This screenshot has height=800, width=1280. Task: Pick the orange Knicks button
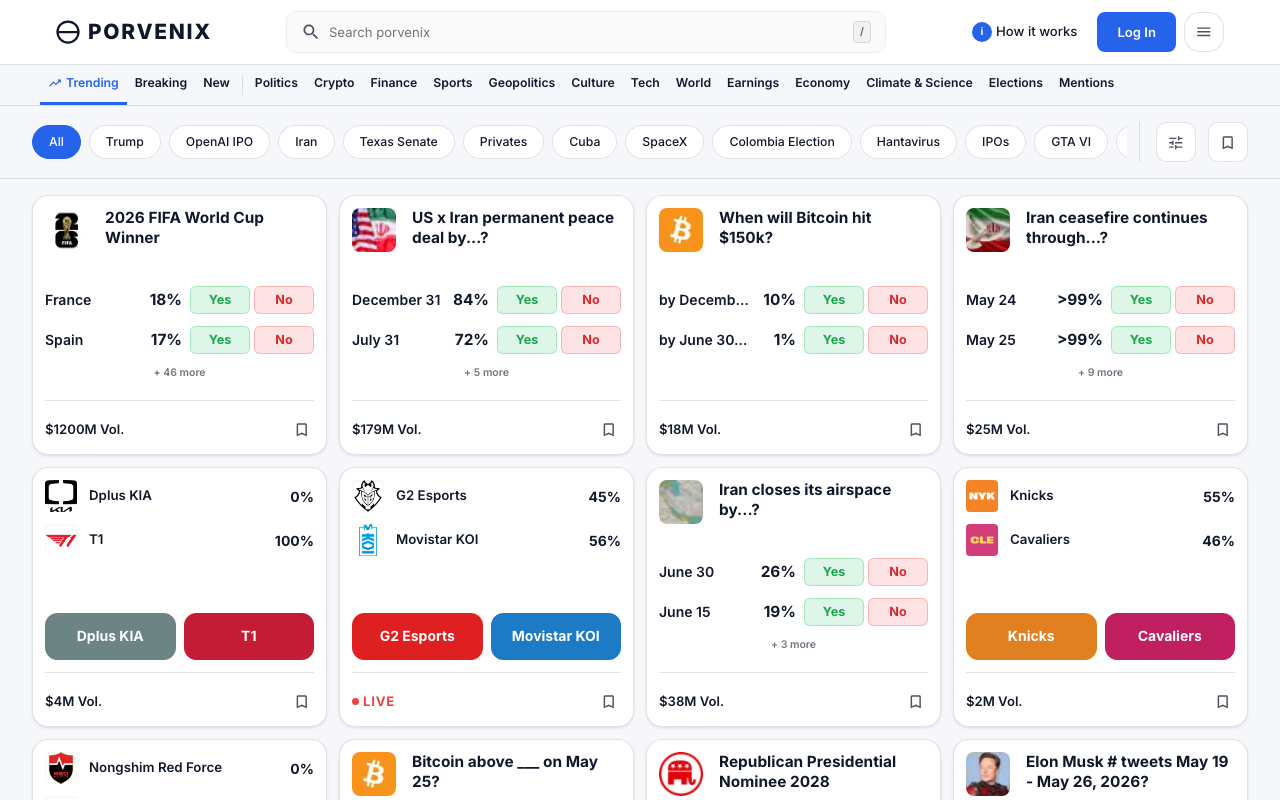point(1031,636)
